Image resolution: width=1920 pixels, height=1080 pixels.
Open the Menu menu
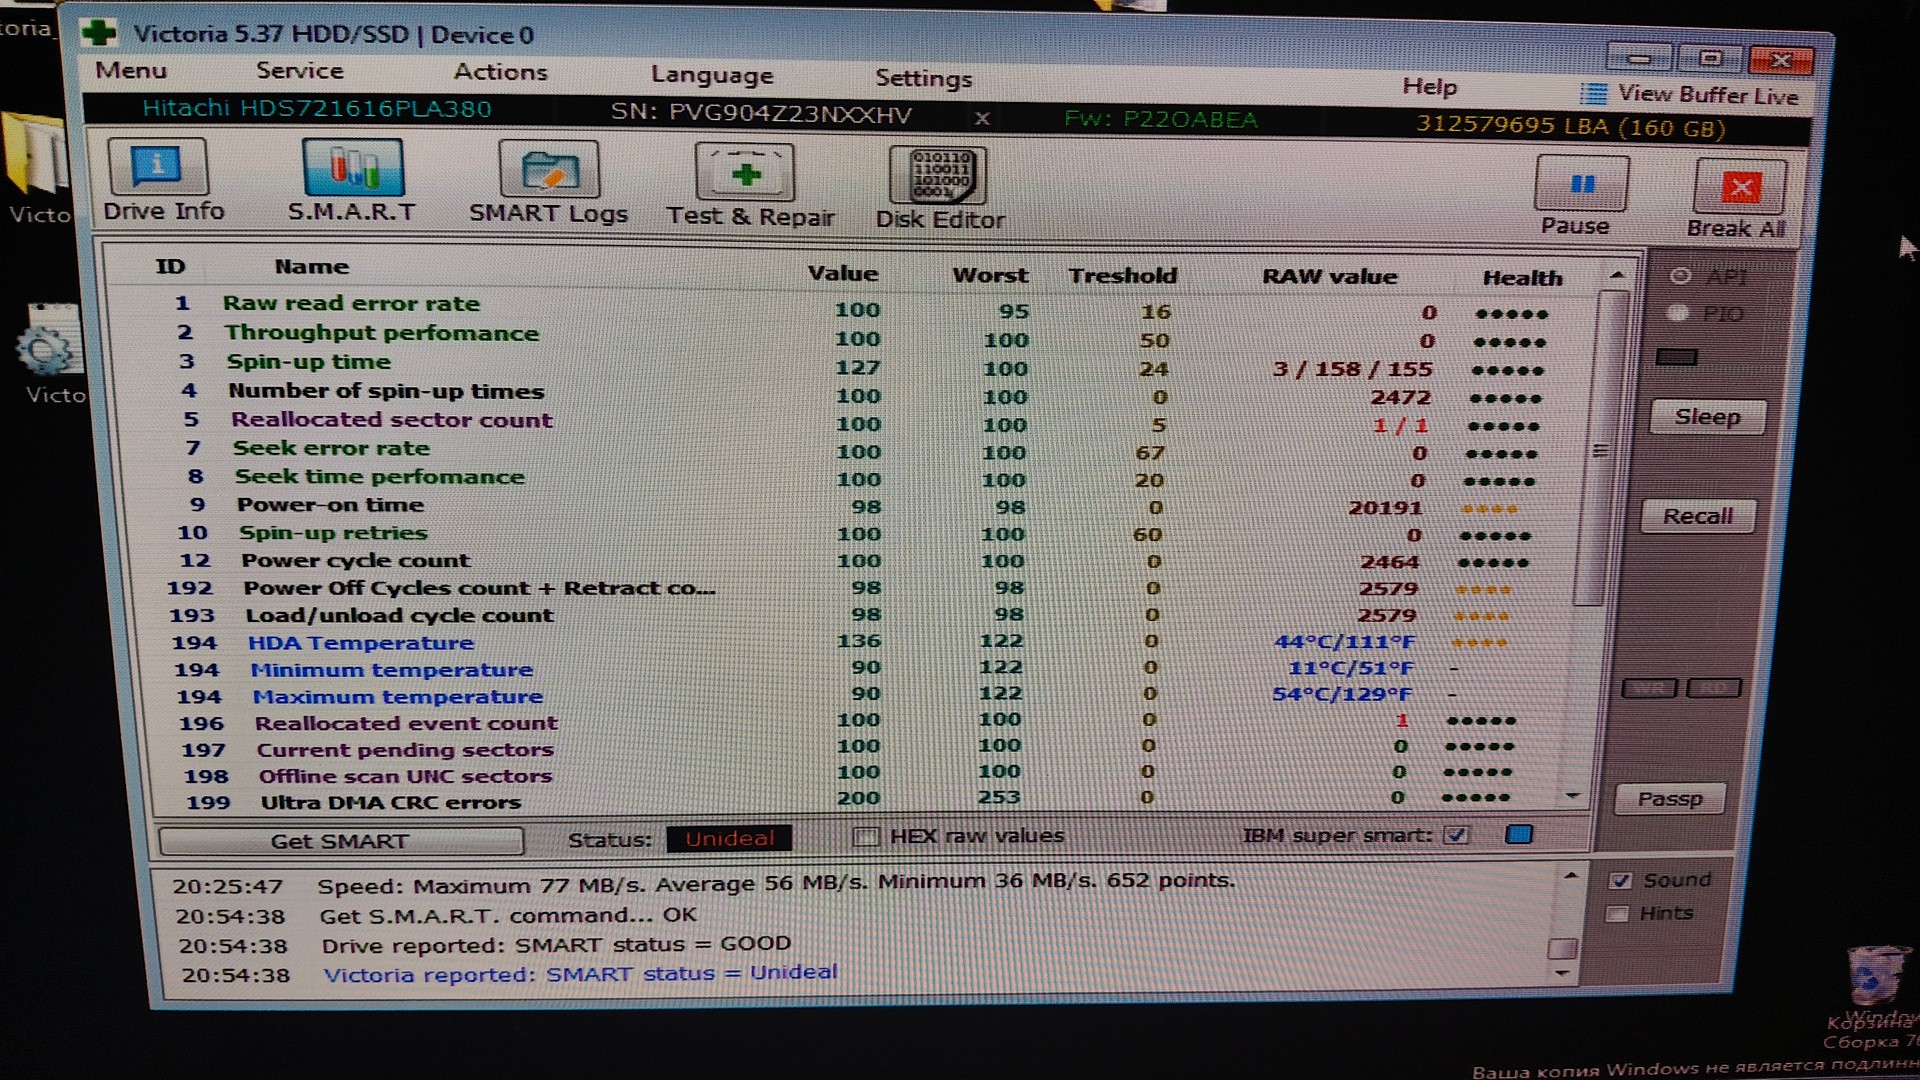pos(131,70)
